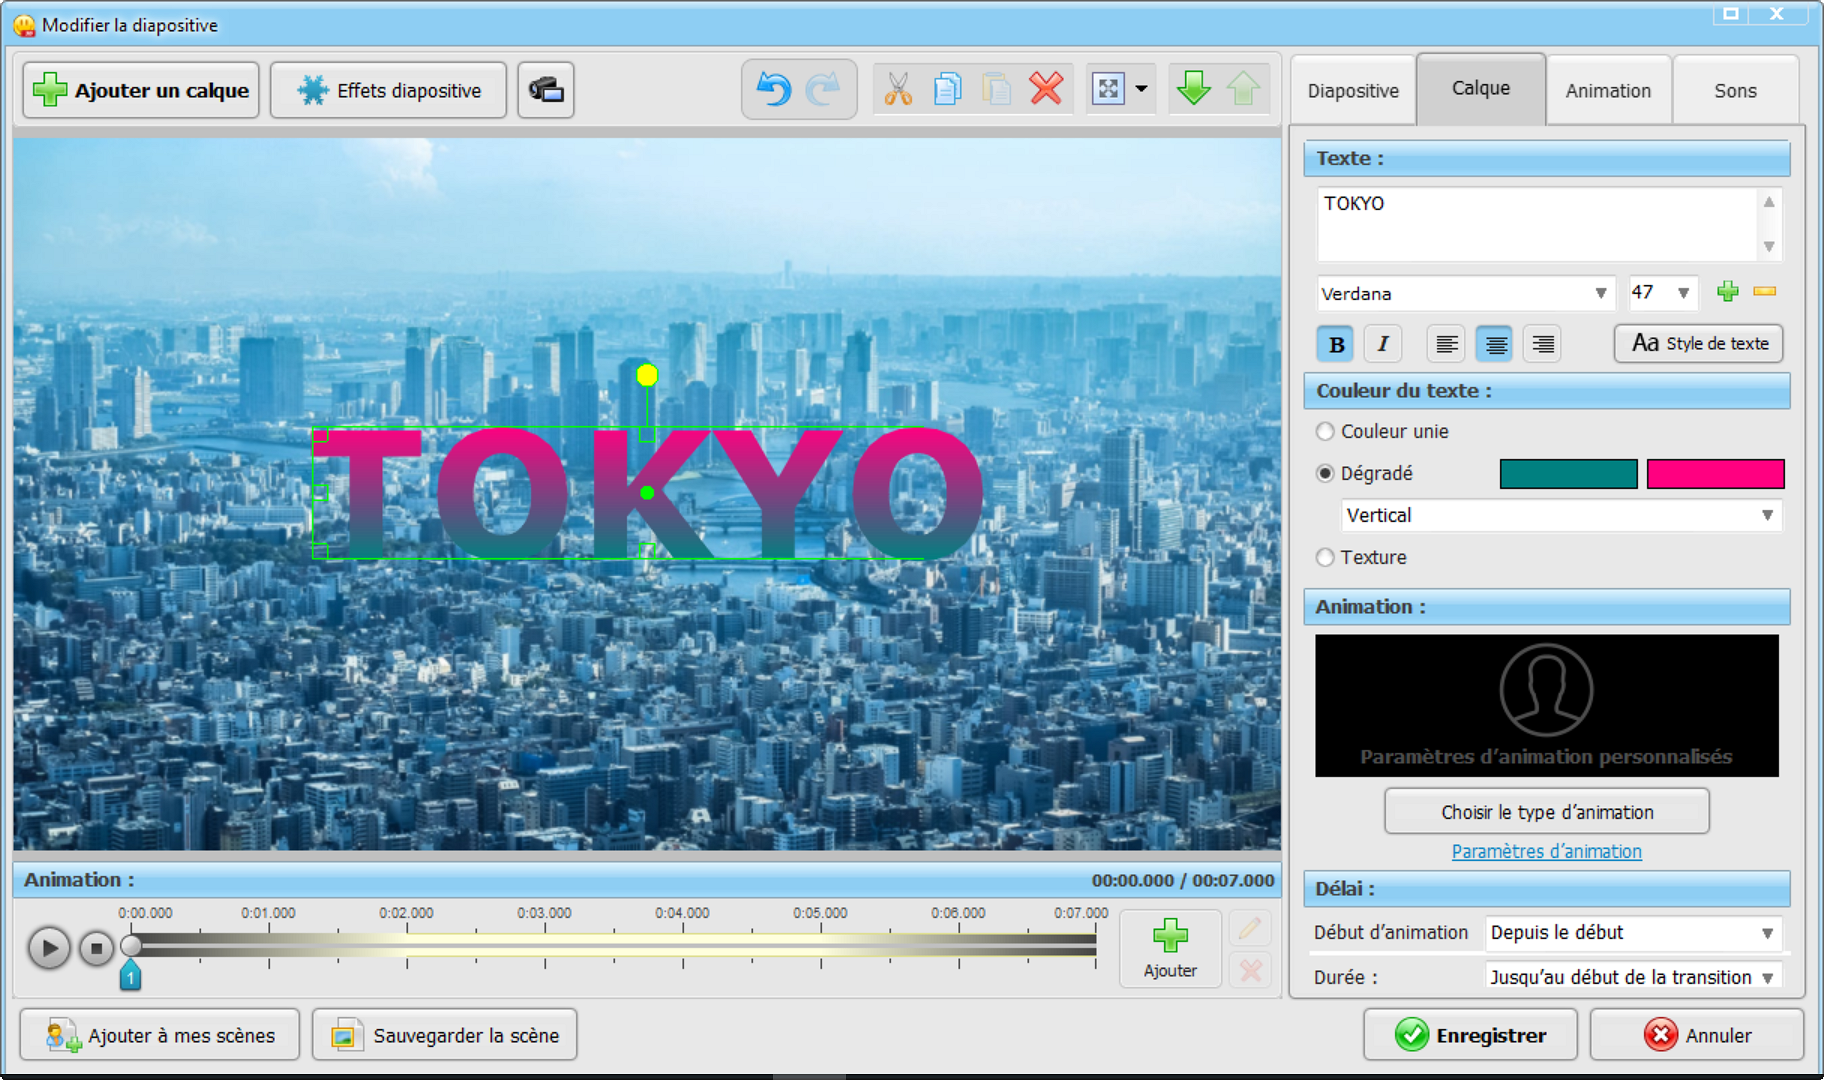
Task: Click the edit keyframe pencil icon
Action: pyautogui.click(x=1250, y=929)
